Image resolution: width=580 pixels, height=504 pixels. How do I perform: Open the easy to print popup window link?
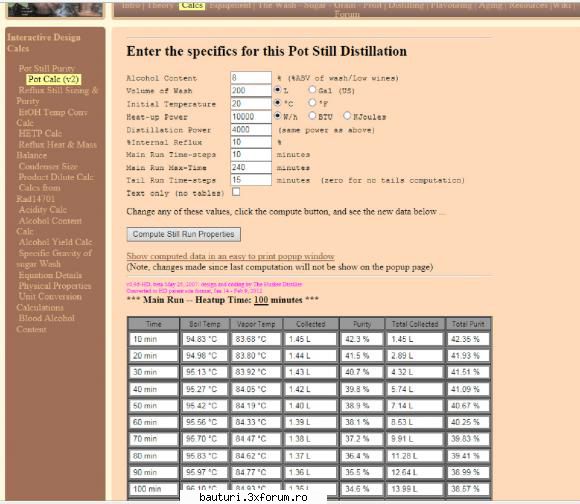click(230, 256)
